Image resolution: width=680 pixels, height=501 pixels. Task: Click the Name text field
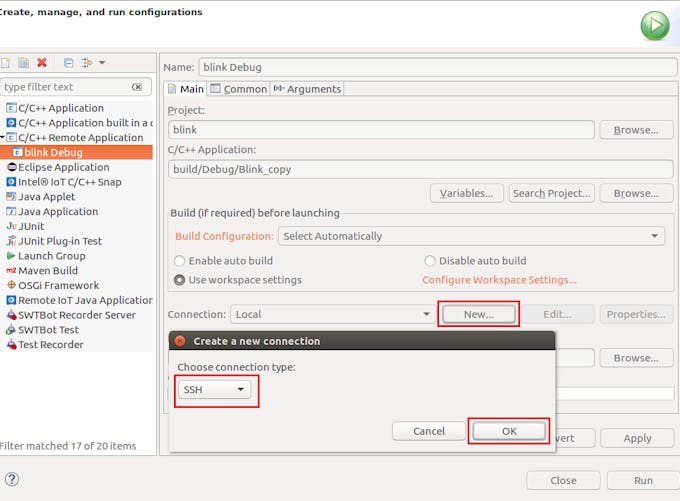[436, 67]
